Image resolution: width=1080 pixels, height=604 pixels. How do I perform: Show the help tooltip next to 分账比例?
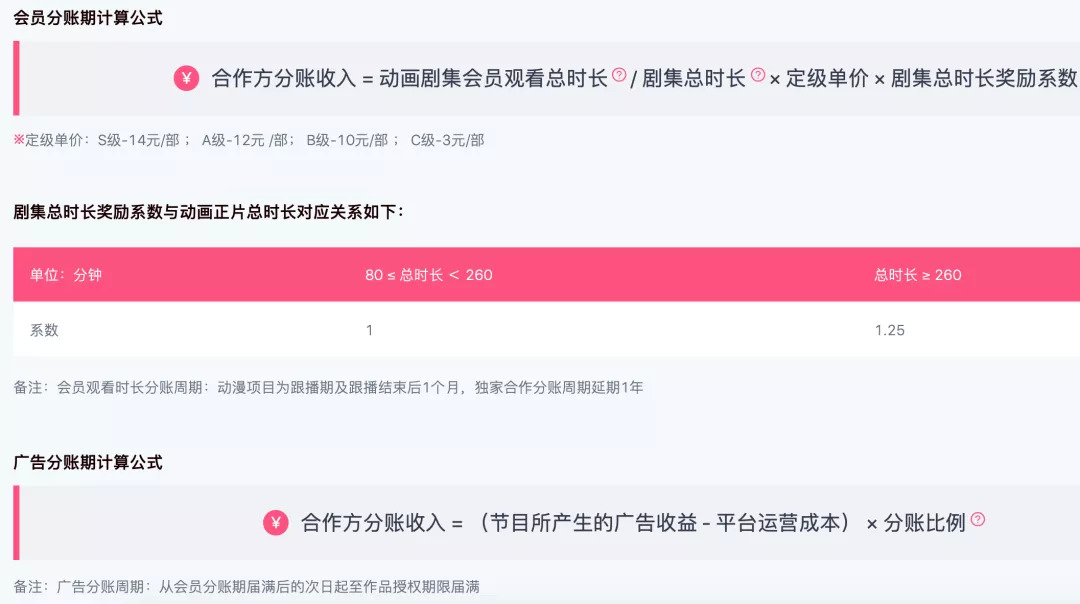tap(978, 519)
